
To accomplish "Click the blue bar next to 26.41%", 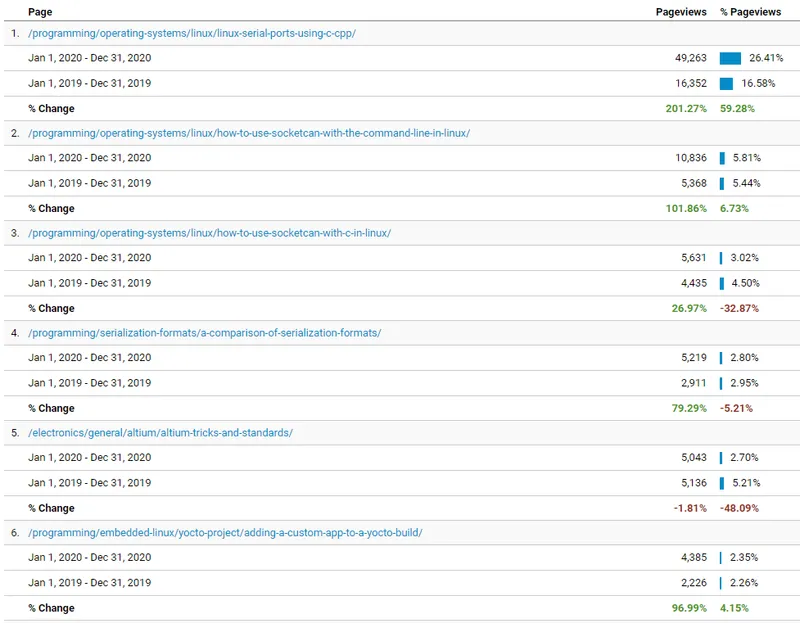I will coord(730,58).
